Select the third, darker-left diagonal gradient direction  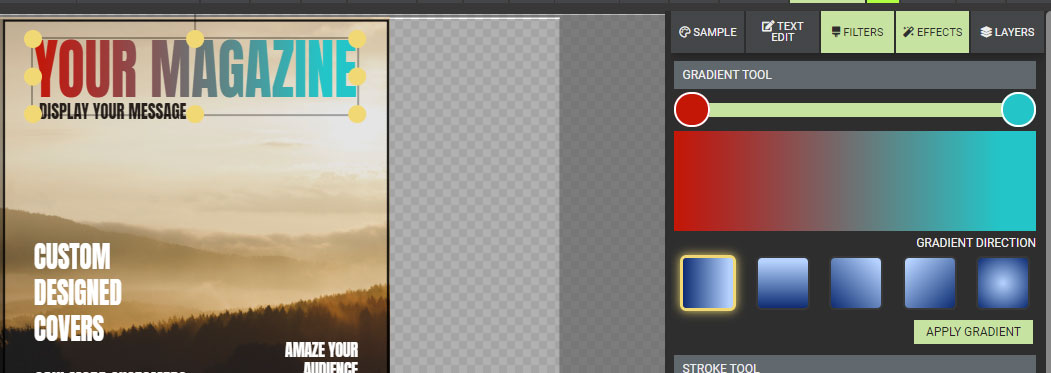click(x=856, y=283)
